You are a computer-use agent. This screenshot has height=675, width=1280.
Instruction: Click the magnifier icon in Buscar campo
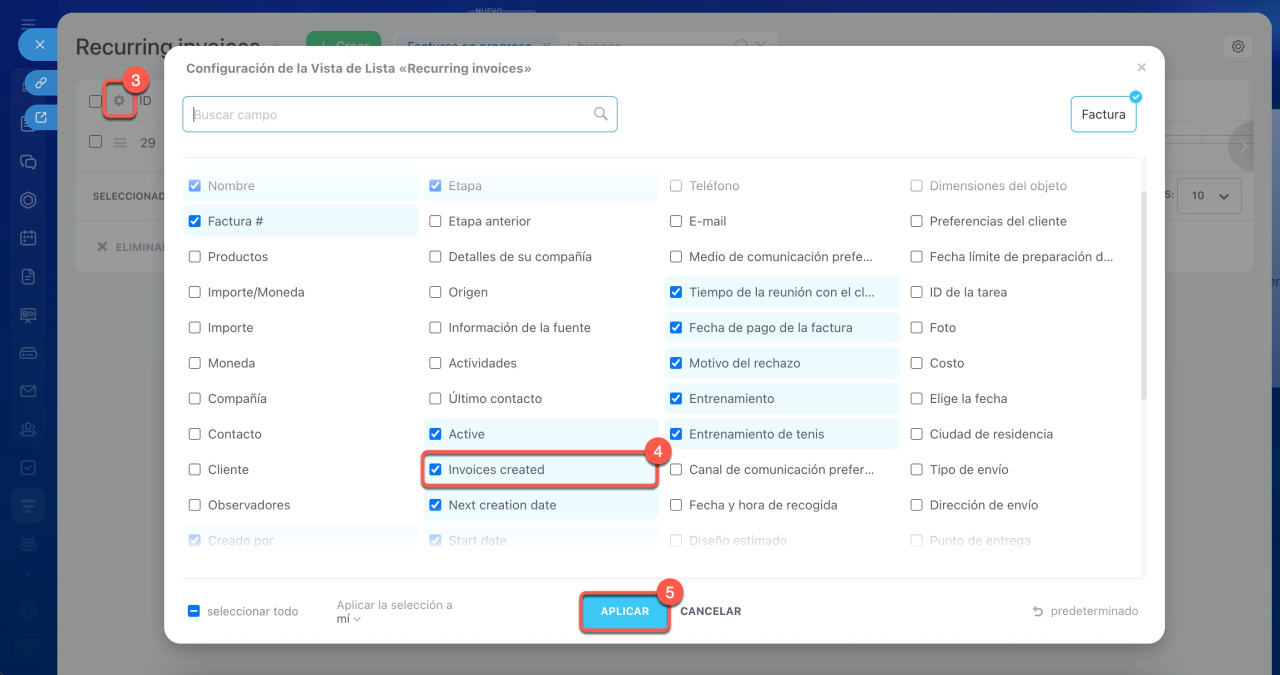click(x=600, y=114)
